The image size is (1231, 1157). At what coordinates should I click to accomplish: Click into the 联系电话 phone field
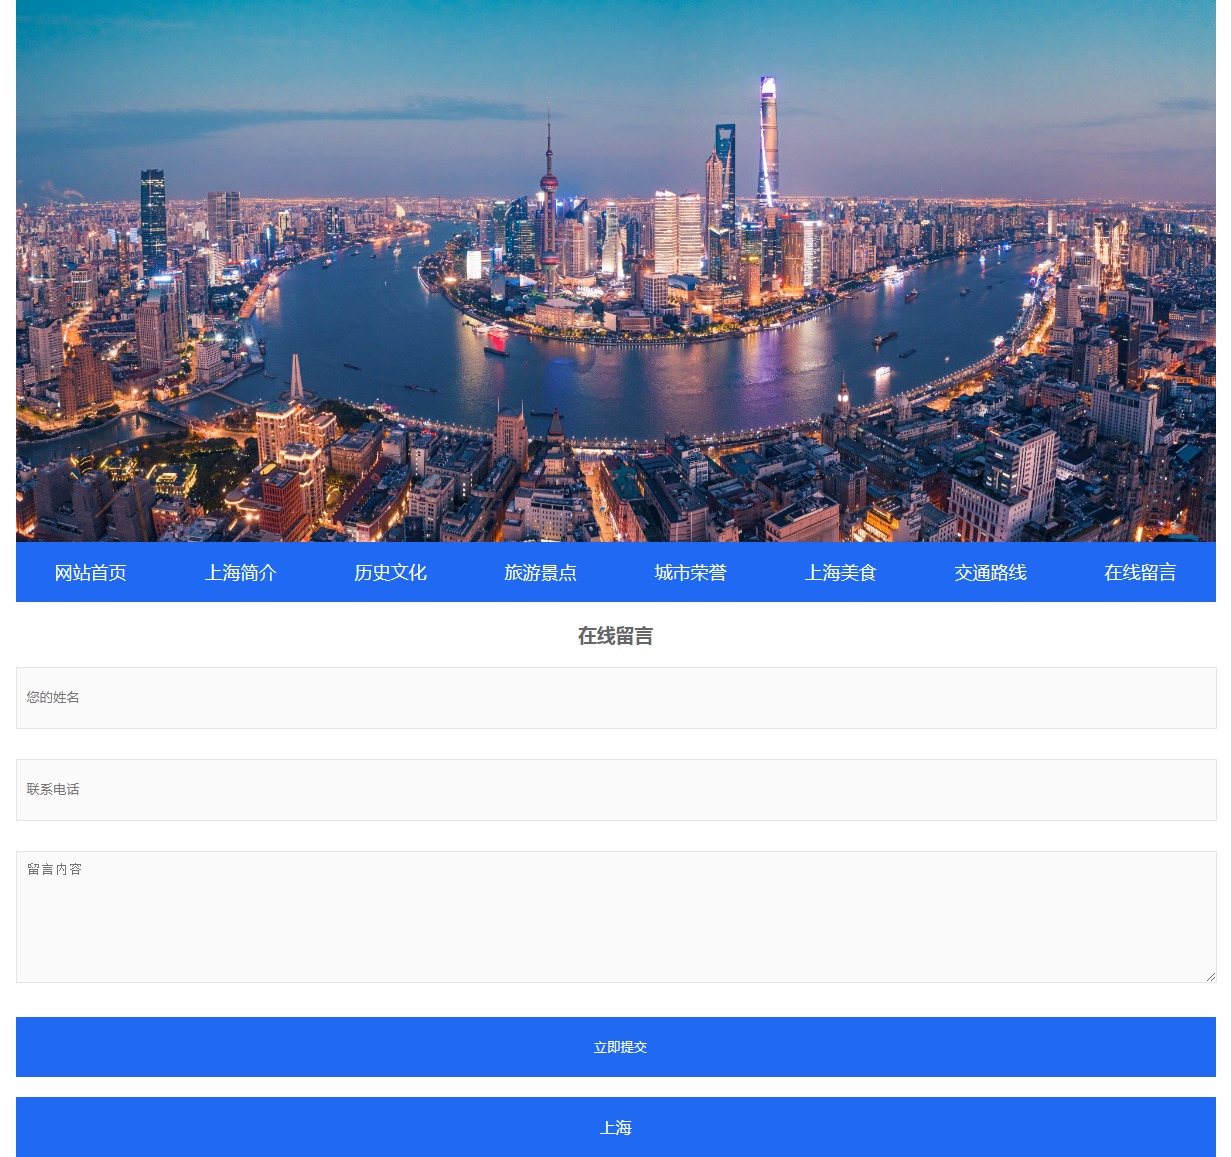coord(615,790)
